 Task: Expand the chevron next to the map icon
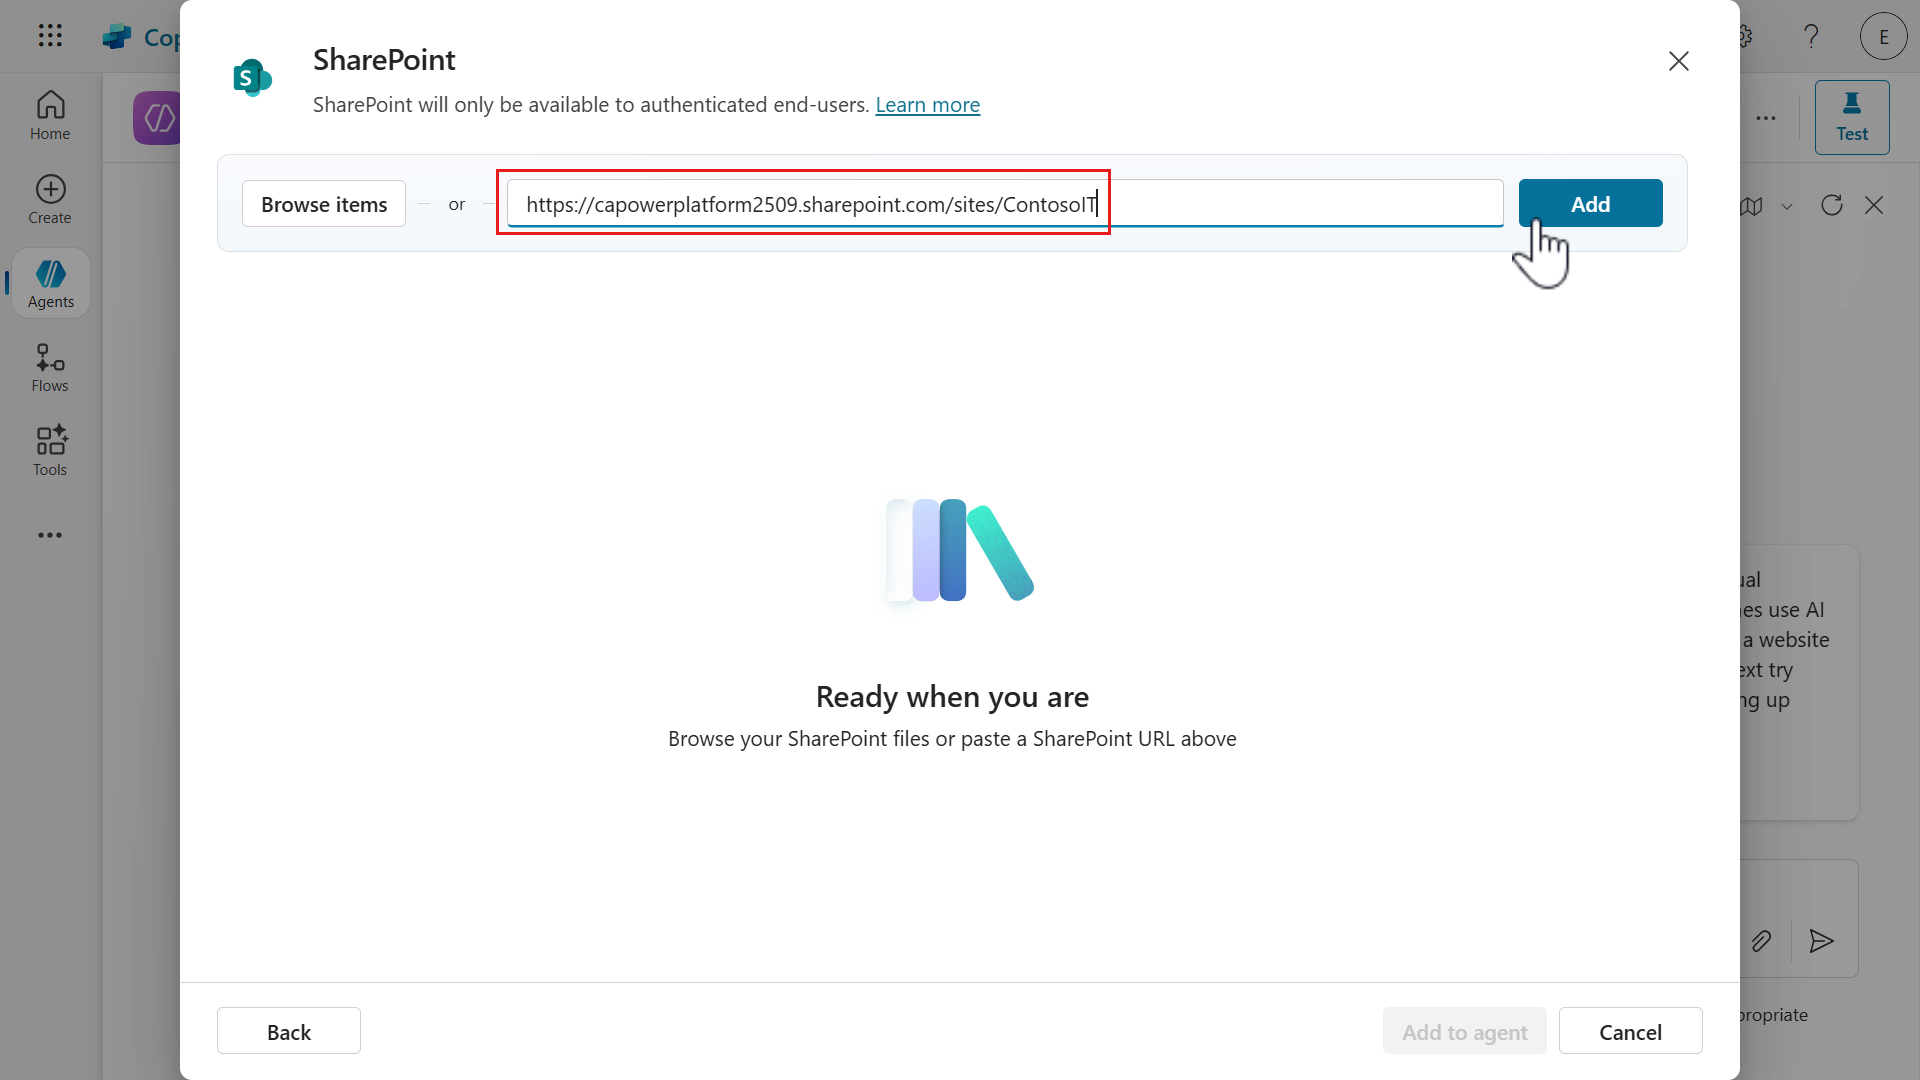(x=1788, y=206)
